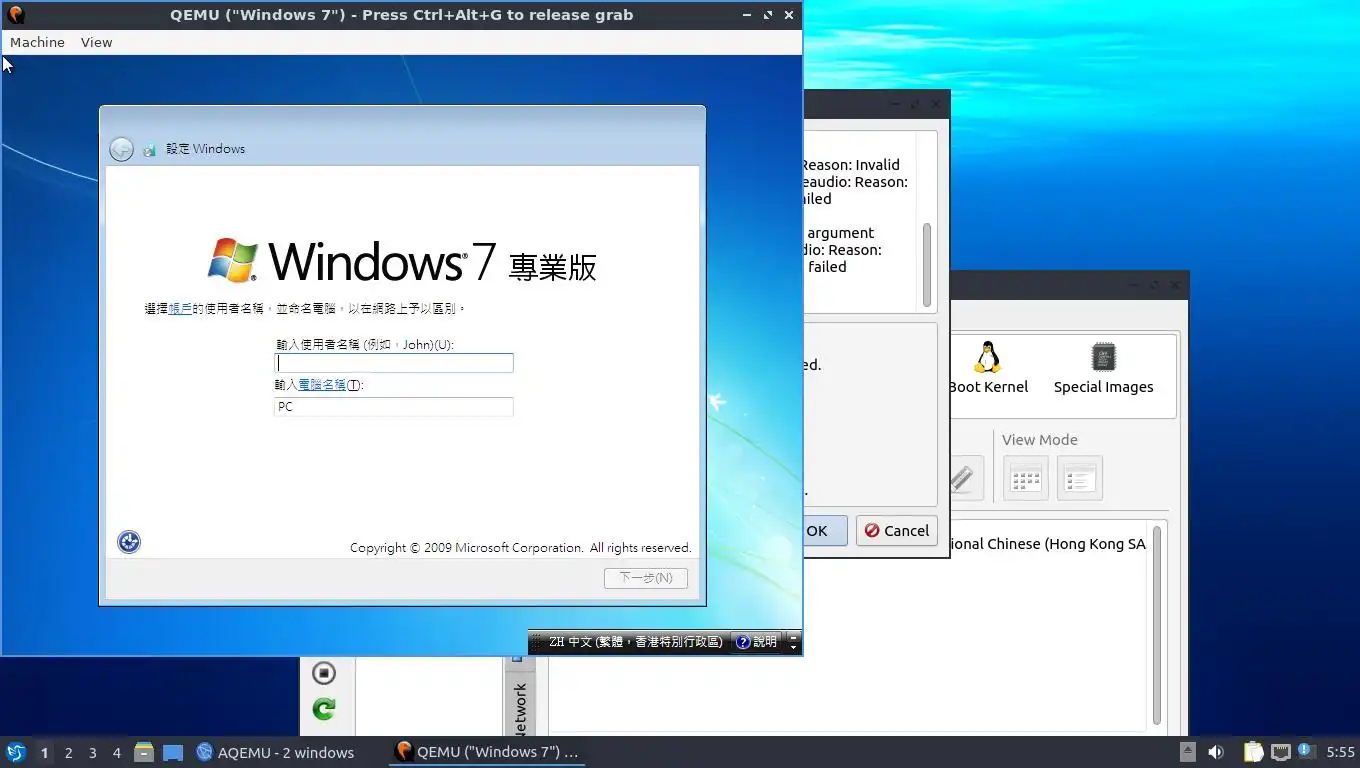Screen dimensions: 1360x768
Task: Switch AQEMU view mode to list
Action: 1080,478
